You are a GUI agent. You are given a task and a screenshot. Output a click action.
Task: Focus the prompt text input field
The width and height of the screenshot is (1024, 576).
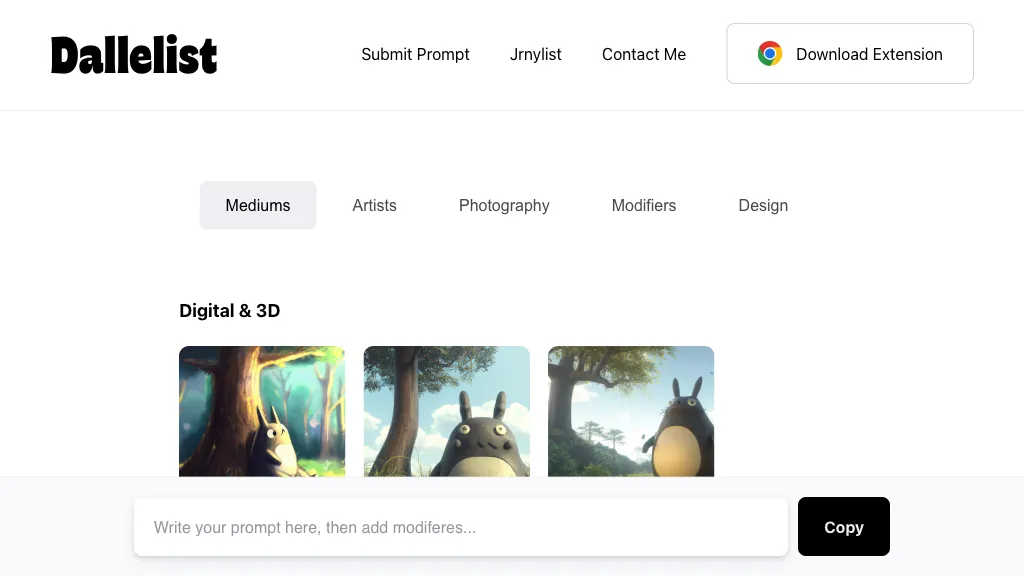tap(460, 527)
